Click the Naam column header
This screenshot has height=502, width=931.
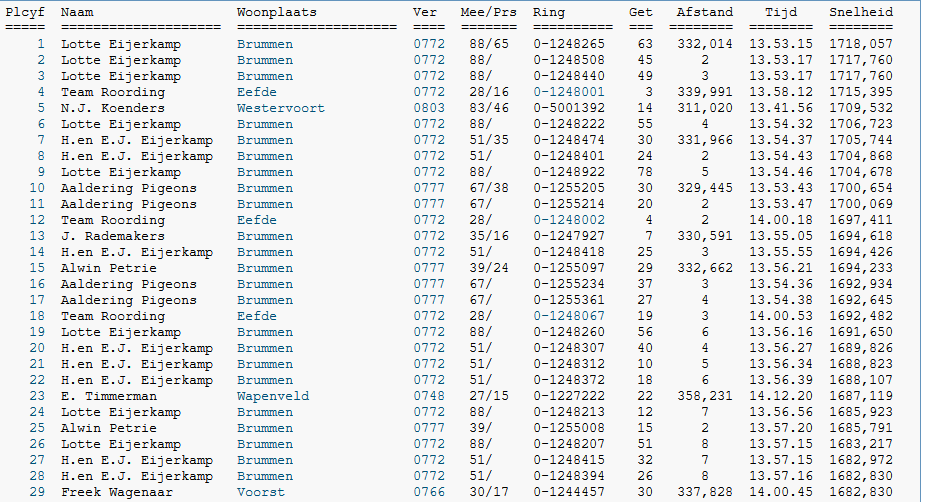coord(76,12)
